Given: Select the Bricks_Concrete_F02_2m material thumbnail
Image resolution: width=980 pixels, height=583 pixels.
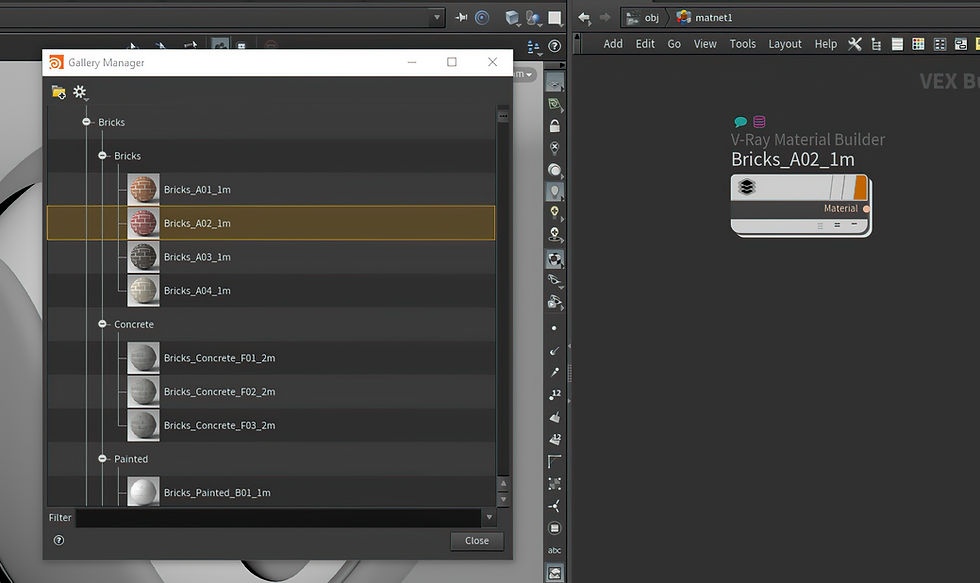Looking at the screenshot, I should point(142,391).
